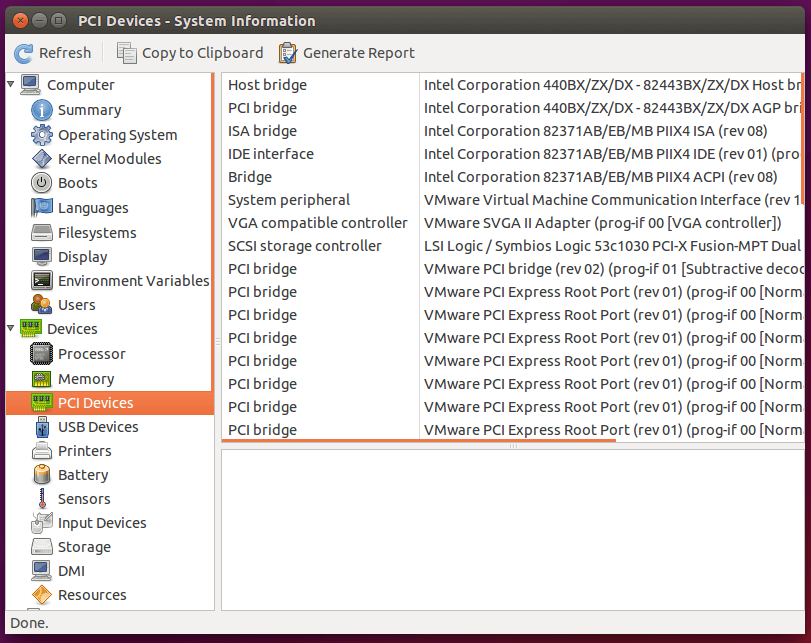This screenshot has height=643, width=811.
Task: Click the Copy to Clipboard icon
Action: coord(127,53)
